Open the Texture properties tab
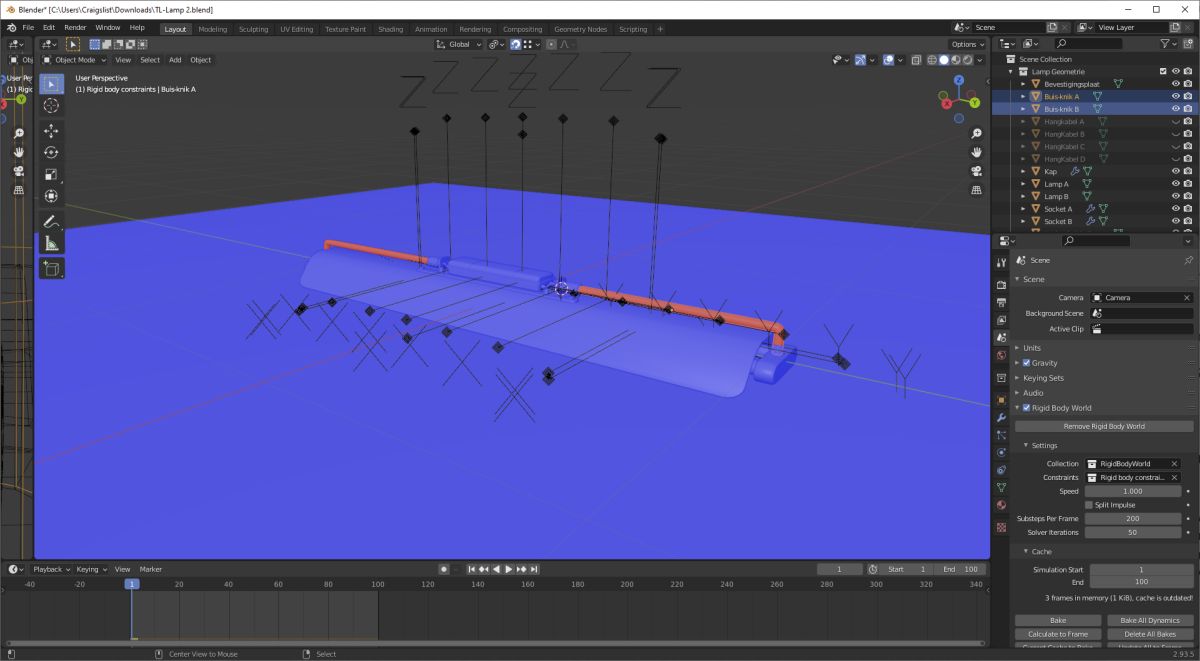Image resolution: width=1200 pixels, height=661 pixels. [x=1001, y=527]
